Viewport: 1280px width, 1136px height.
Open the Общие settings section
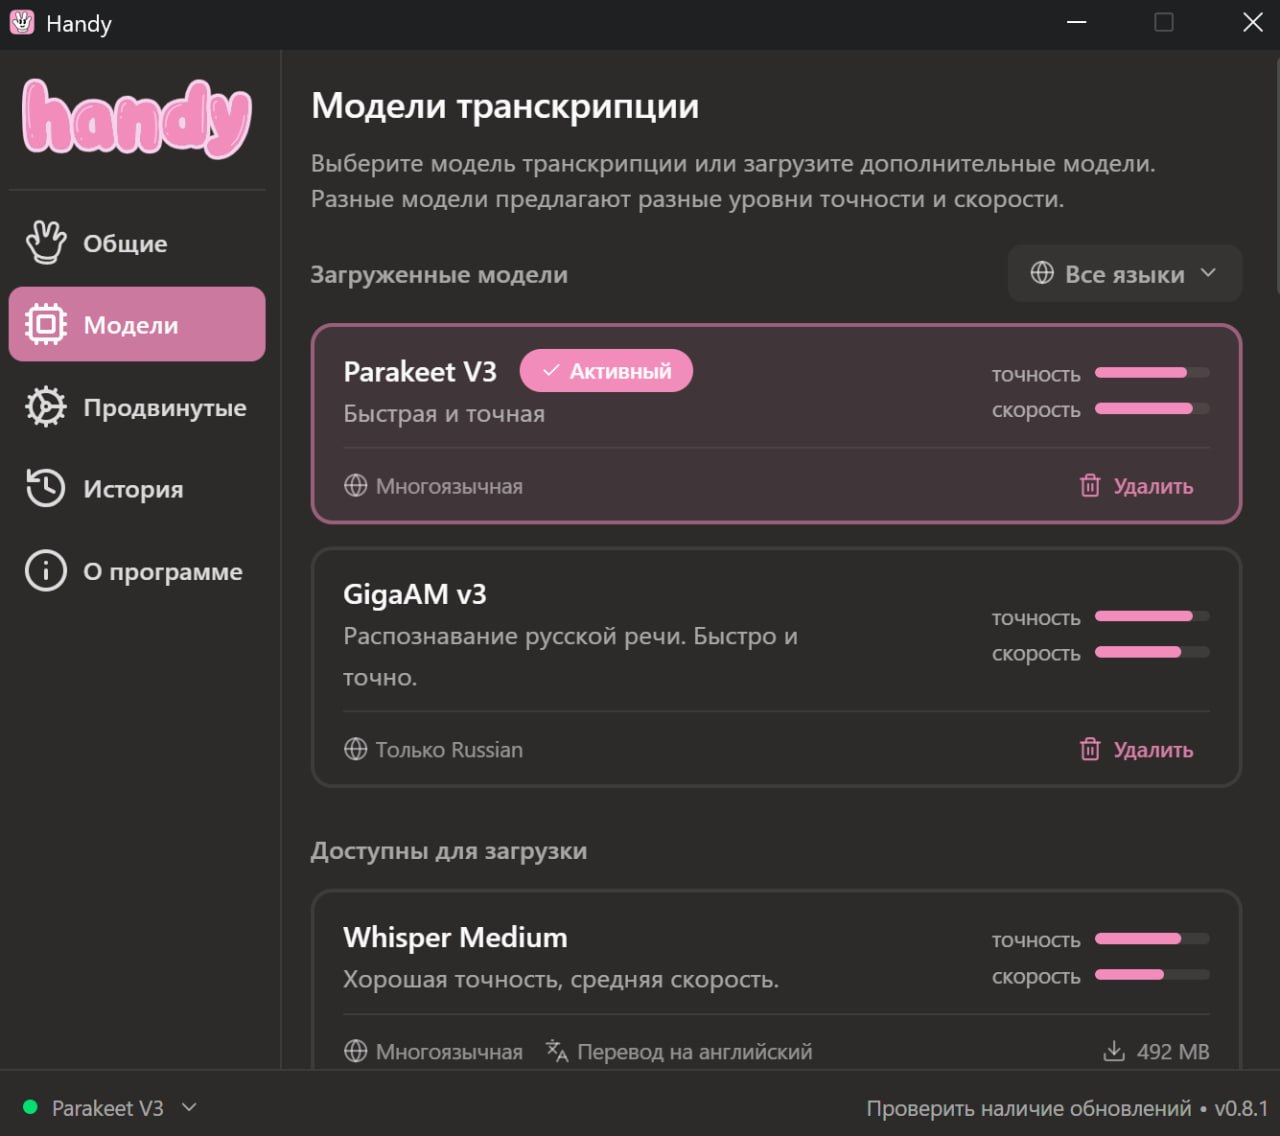(125, 243)
